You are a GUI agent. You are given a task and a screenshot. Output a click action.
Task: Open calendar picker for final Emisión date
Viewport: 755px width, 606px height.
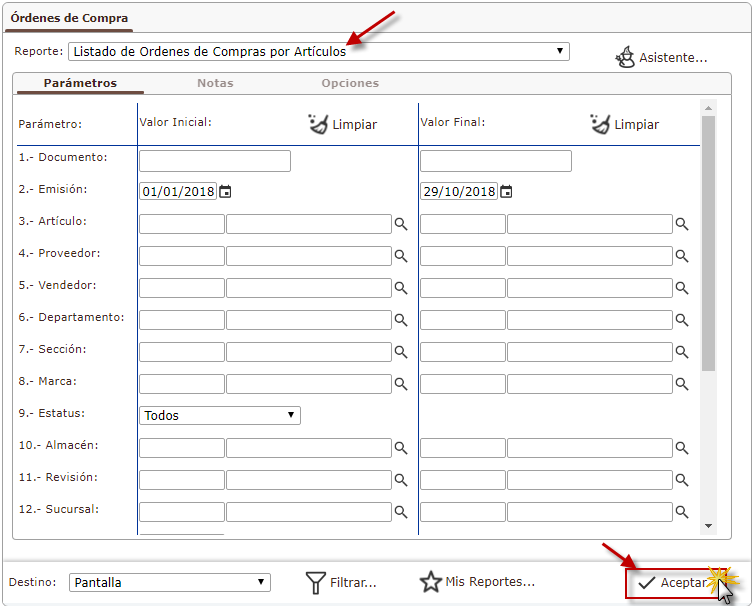coord(506,192)
